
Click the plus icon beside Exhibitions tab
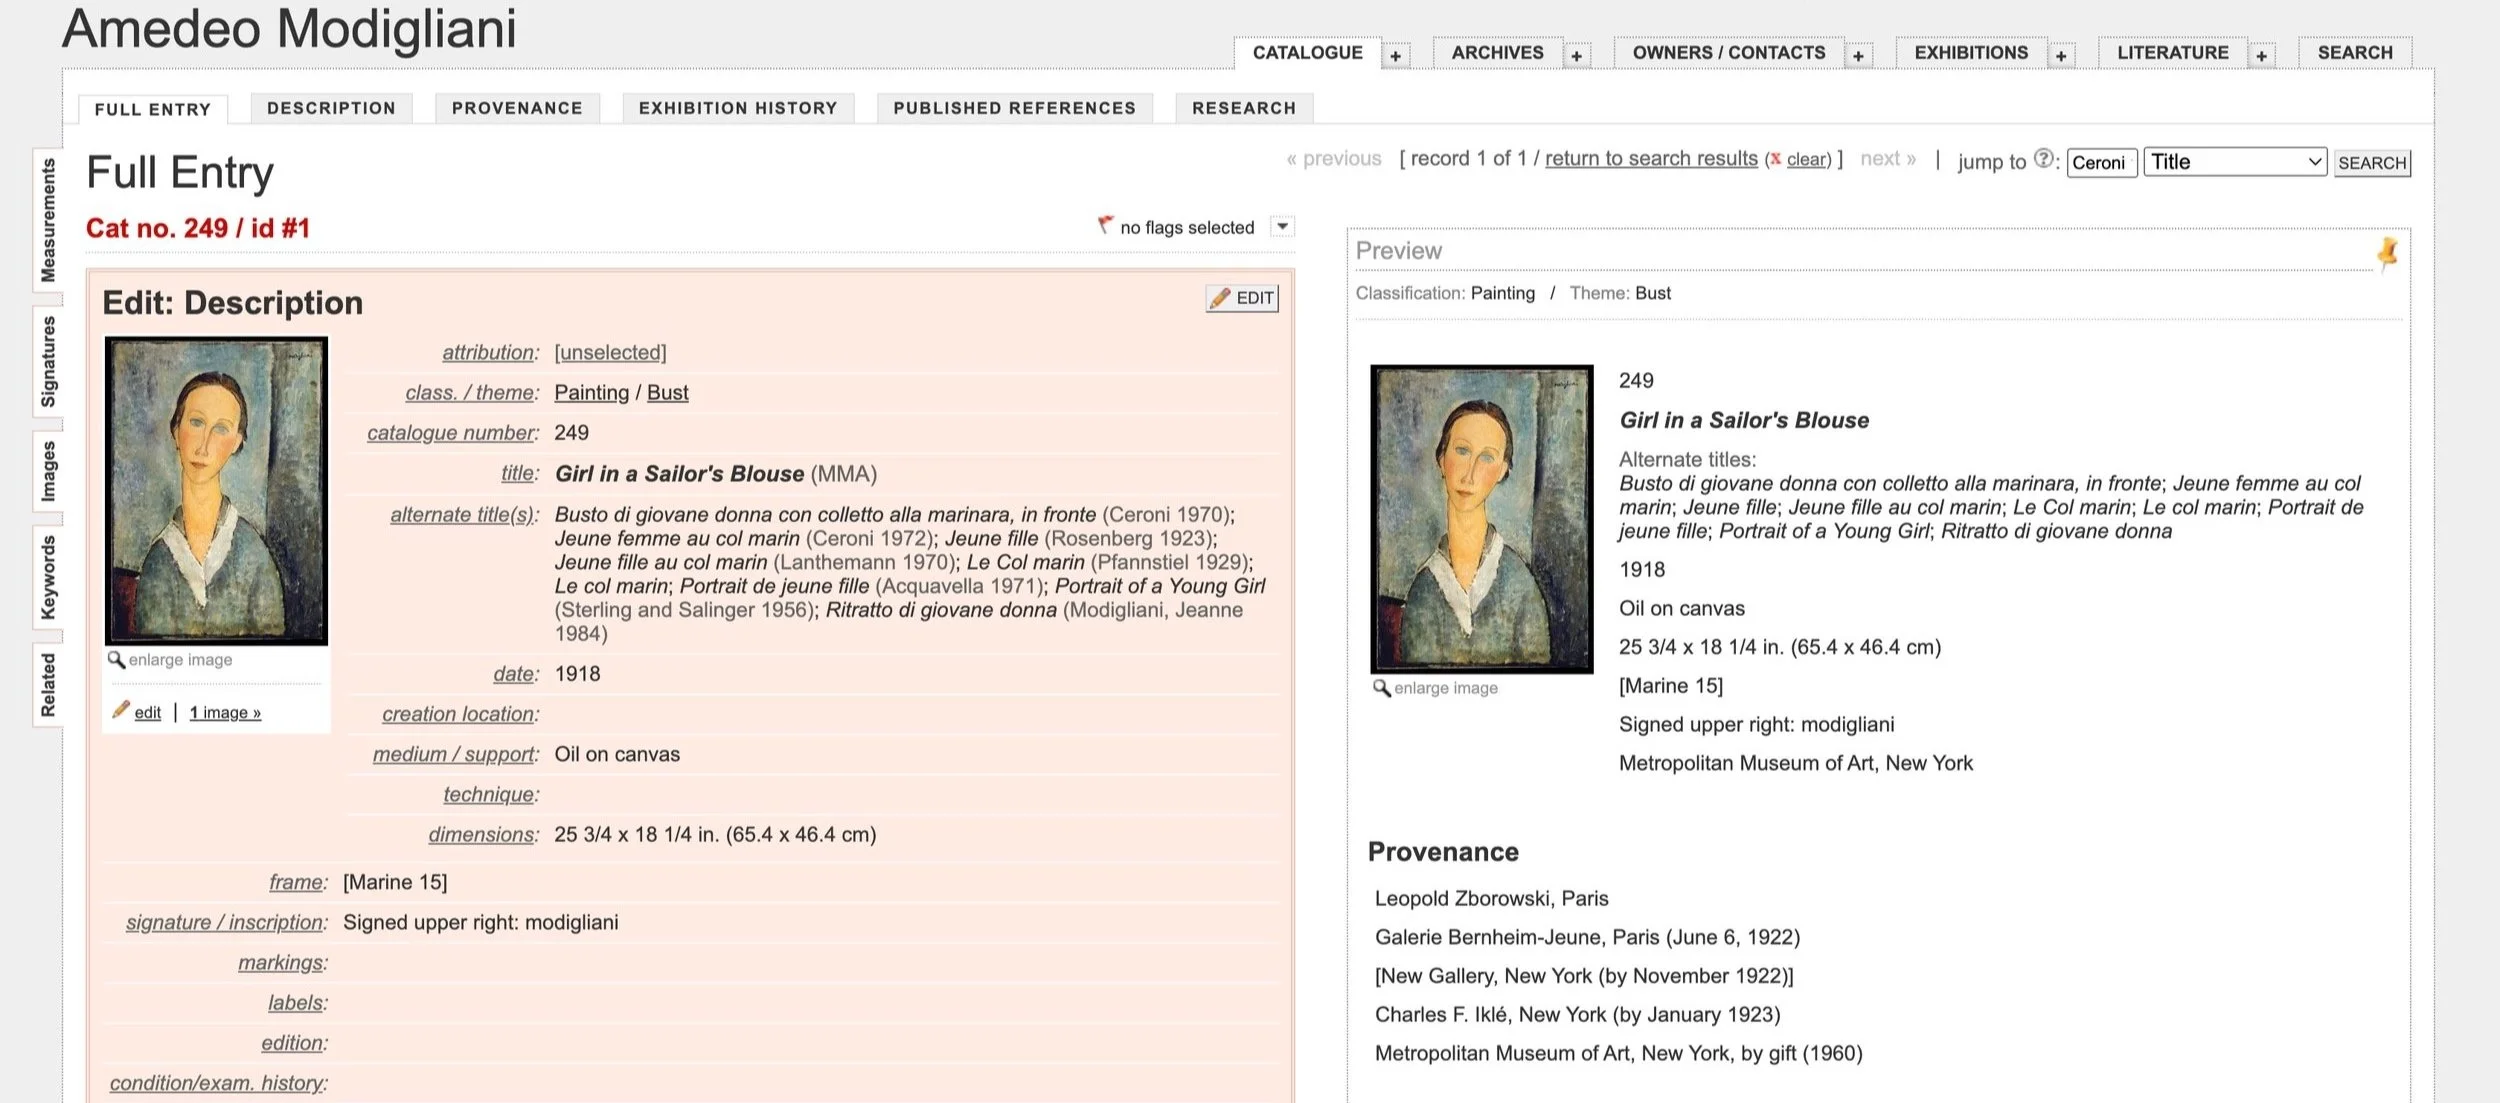pyautogui.click(x=2061, y=56)
